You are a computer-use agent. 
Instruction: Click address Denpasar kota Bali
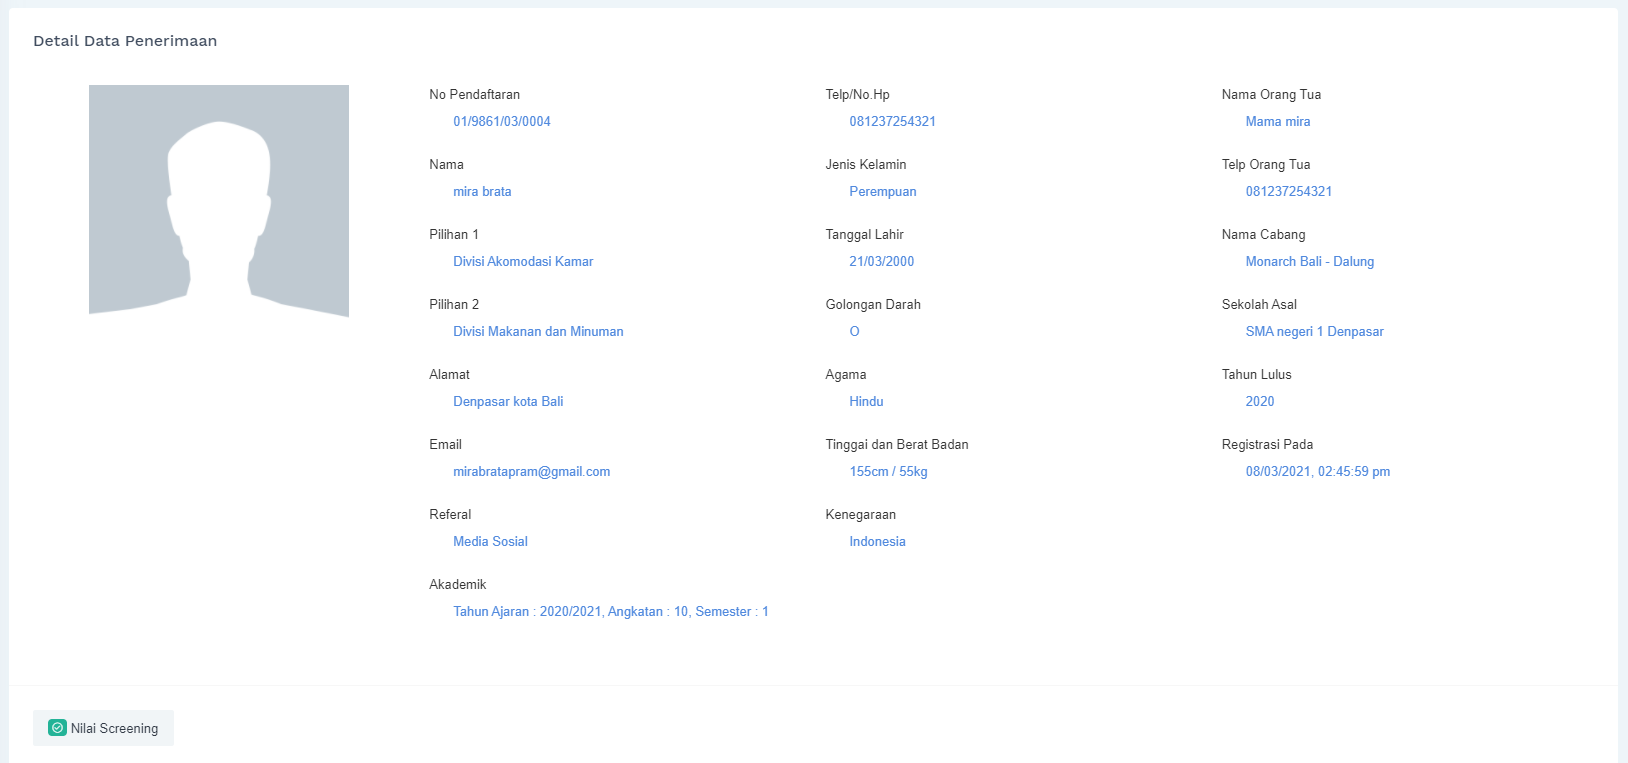508,401
